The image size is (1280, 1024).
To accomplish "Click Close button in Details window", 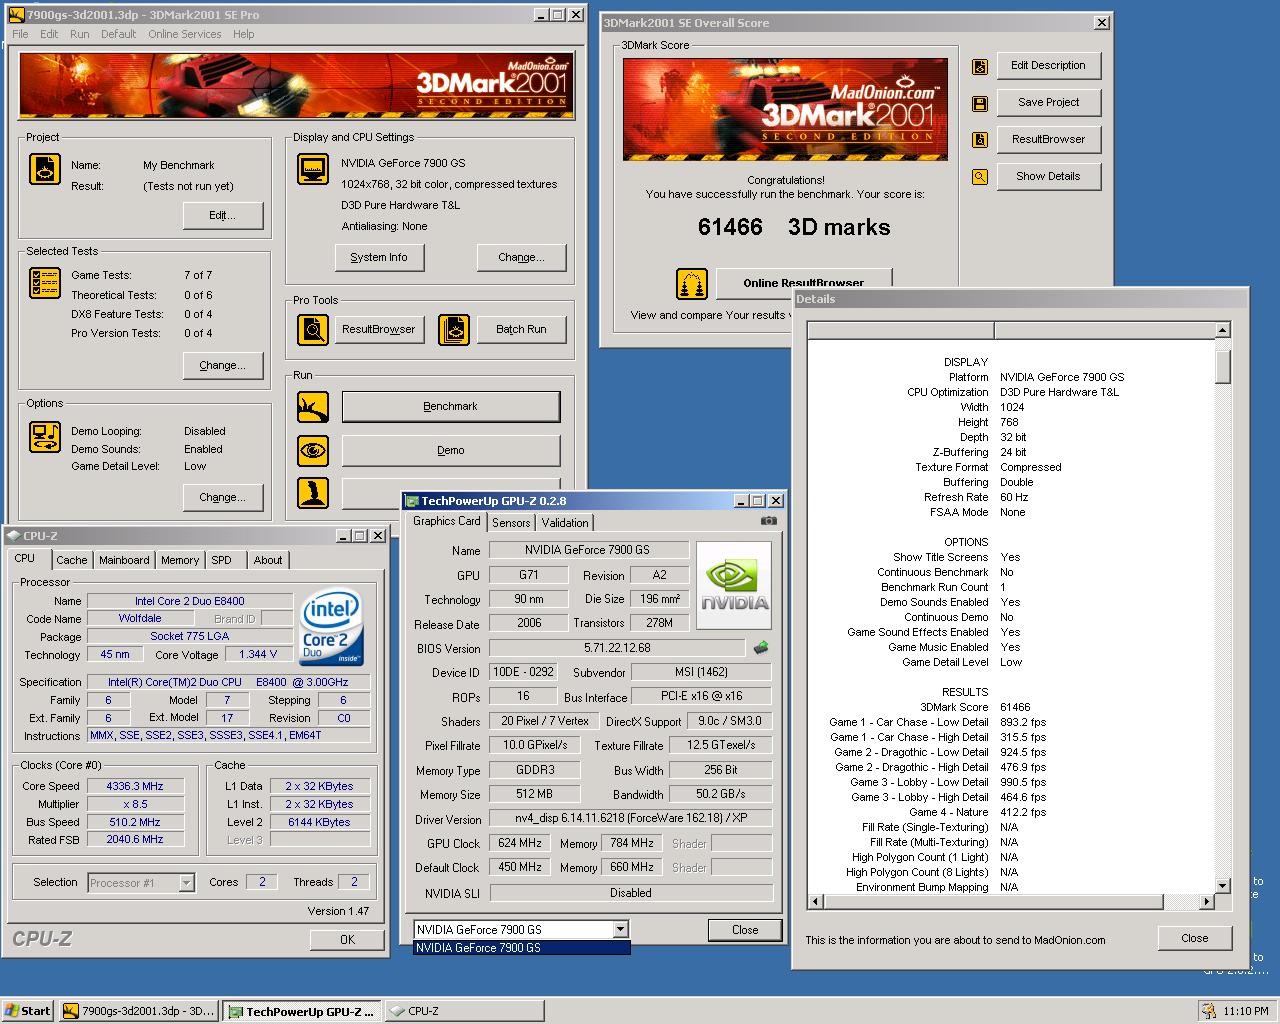I will click(x=1195, y=938).
